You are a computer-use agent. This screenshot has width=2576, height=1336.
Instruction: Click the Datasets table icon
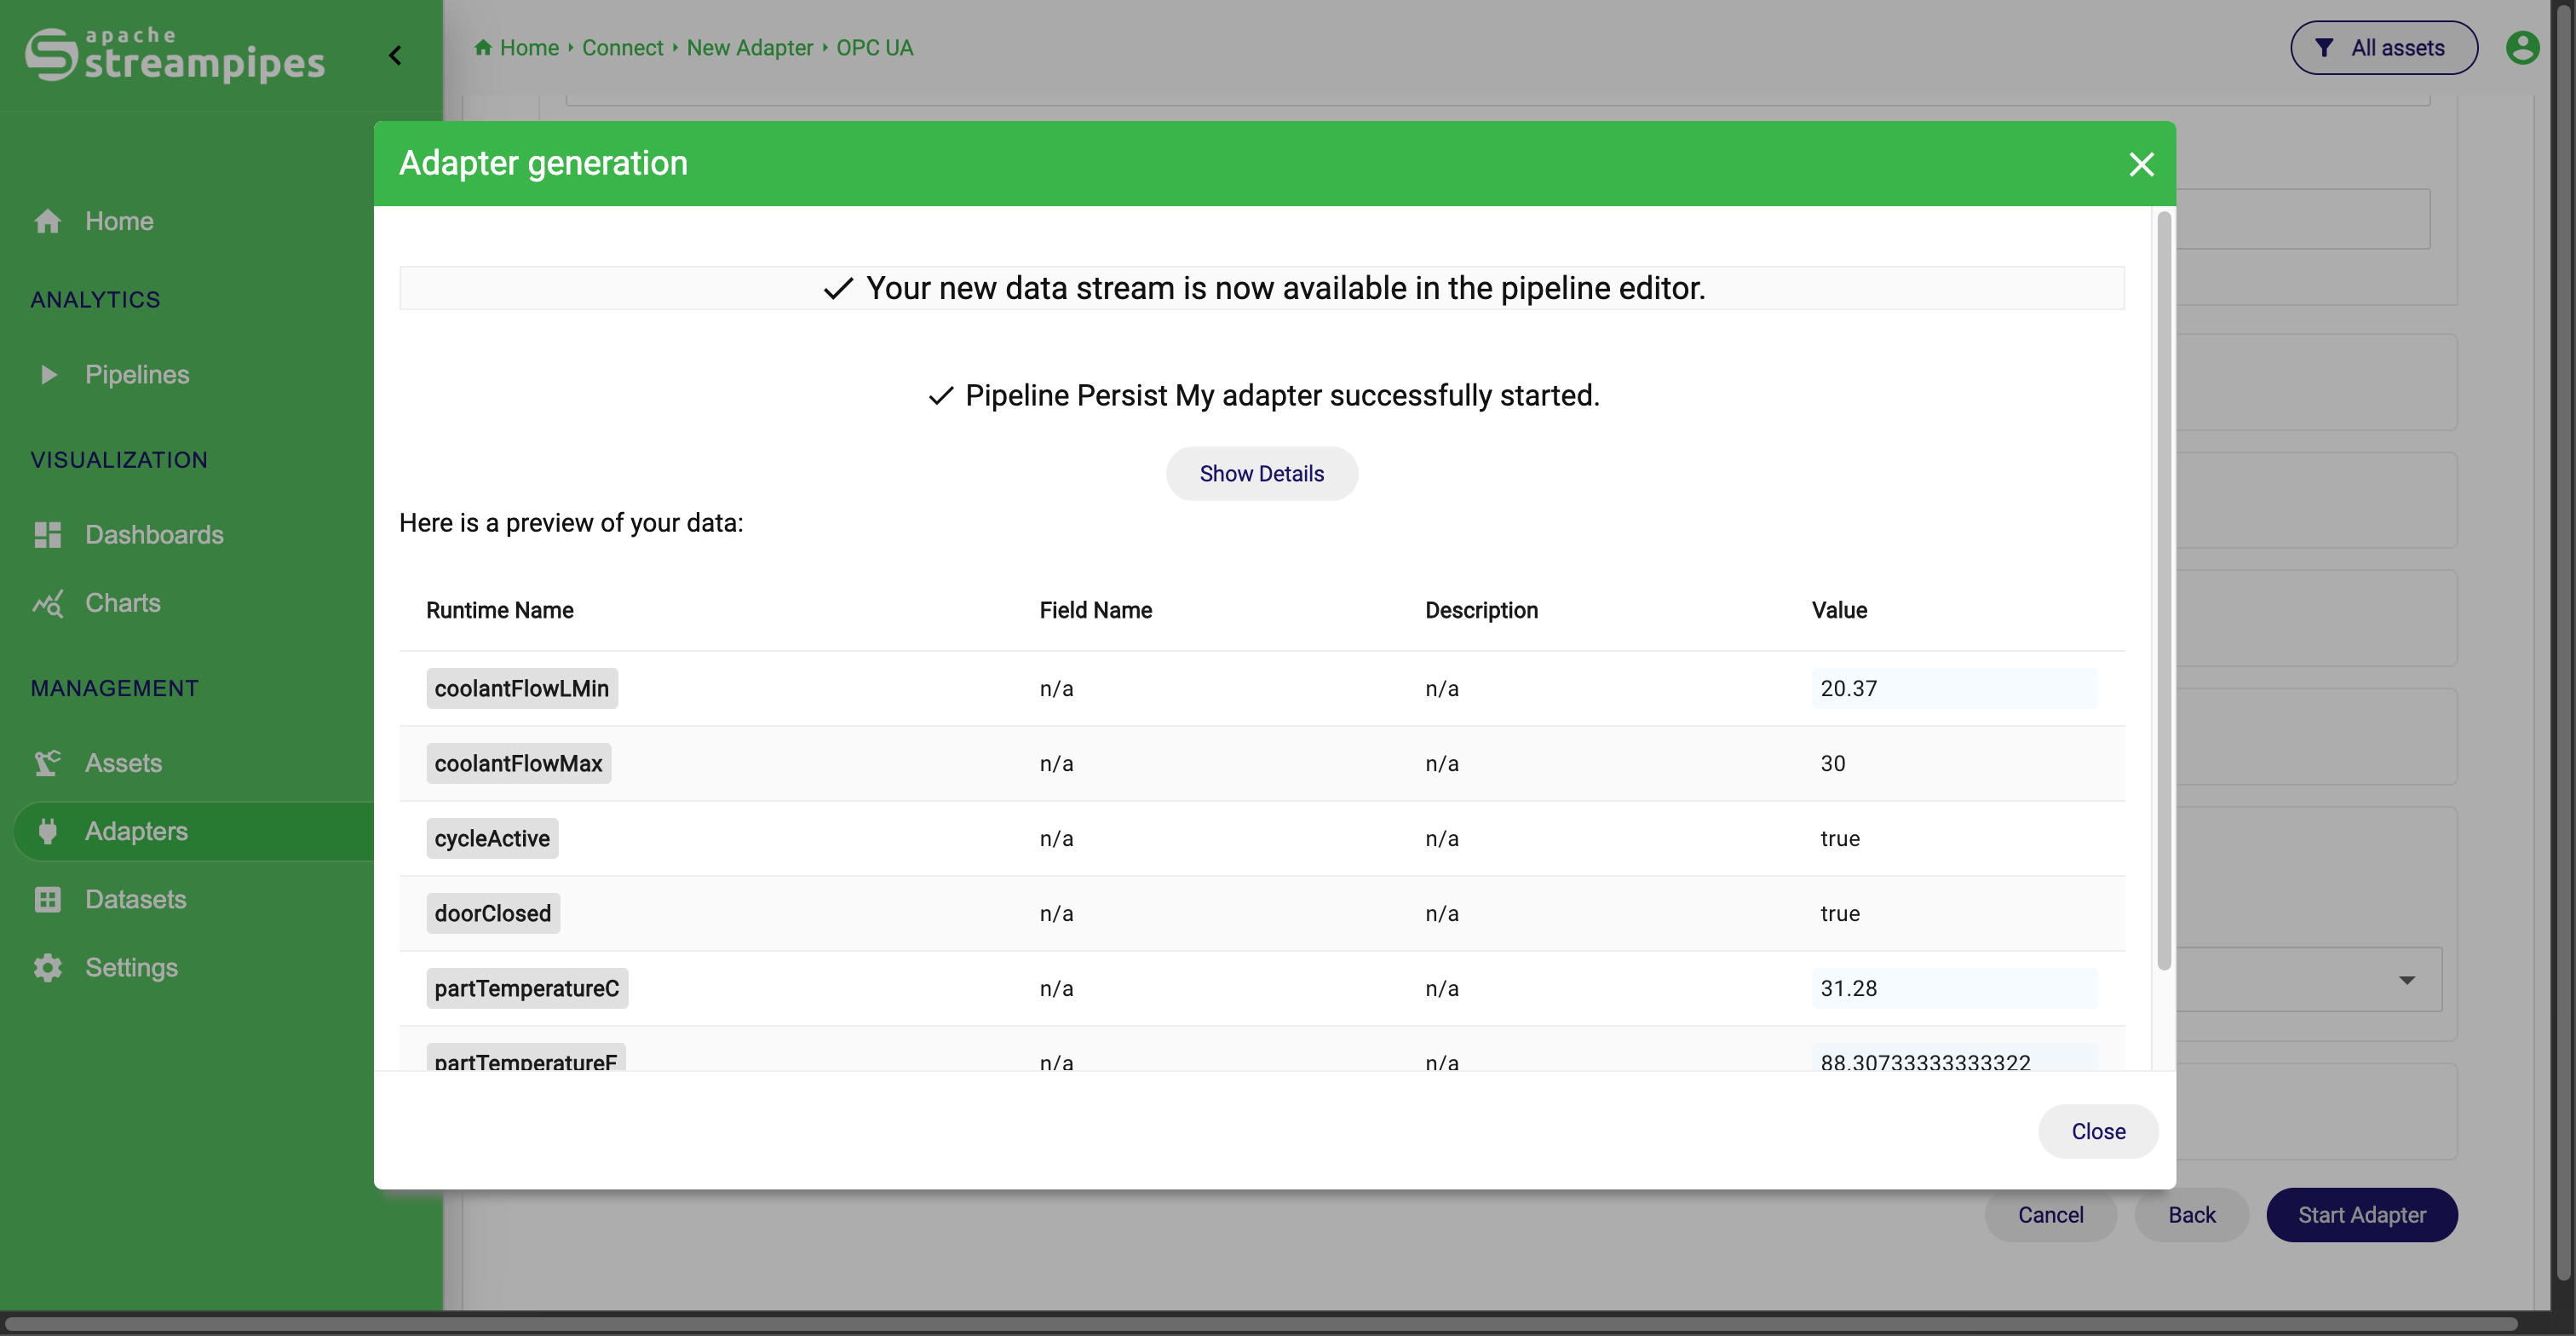(x=47, y=898)
